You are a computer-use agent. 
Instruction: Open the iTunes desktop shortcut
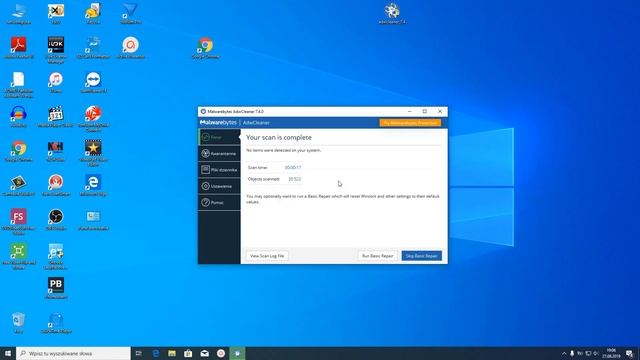[56, 82]
